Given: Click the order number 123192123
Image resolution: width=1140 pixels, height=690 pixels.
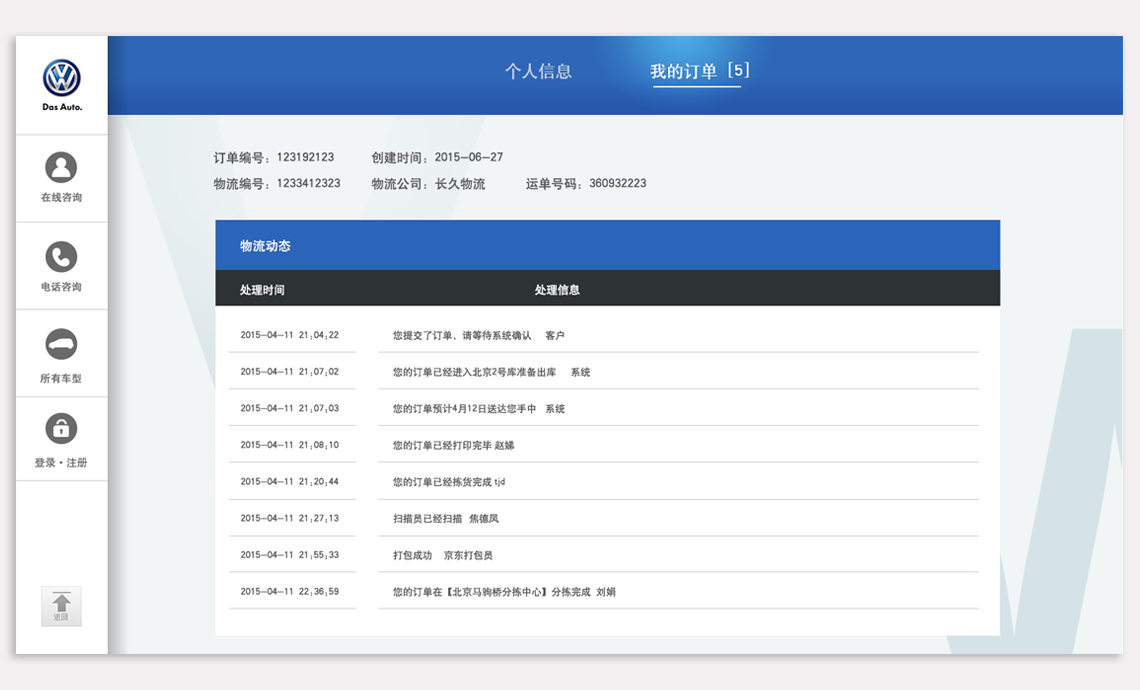Looking at the screenshot, I should pyautogui.click(x=305, y=158).
